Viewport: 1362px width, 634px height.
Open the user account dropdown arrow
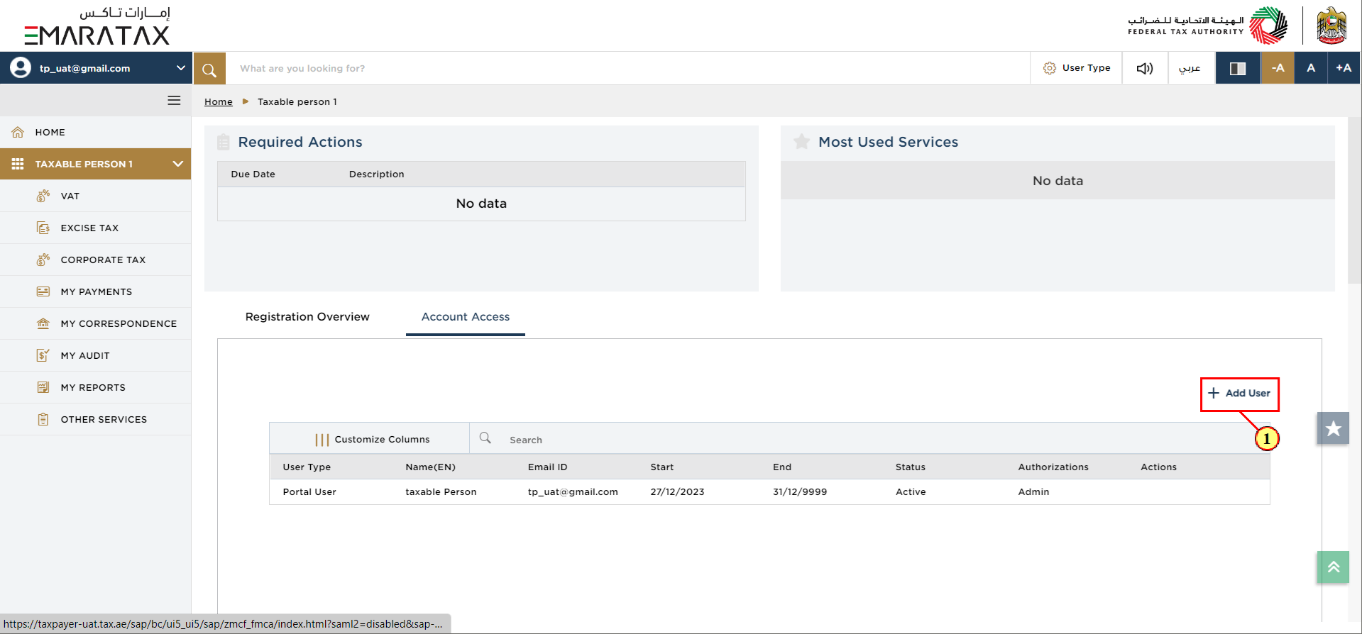pos(180,68)
